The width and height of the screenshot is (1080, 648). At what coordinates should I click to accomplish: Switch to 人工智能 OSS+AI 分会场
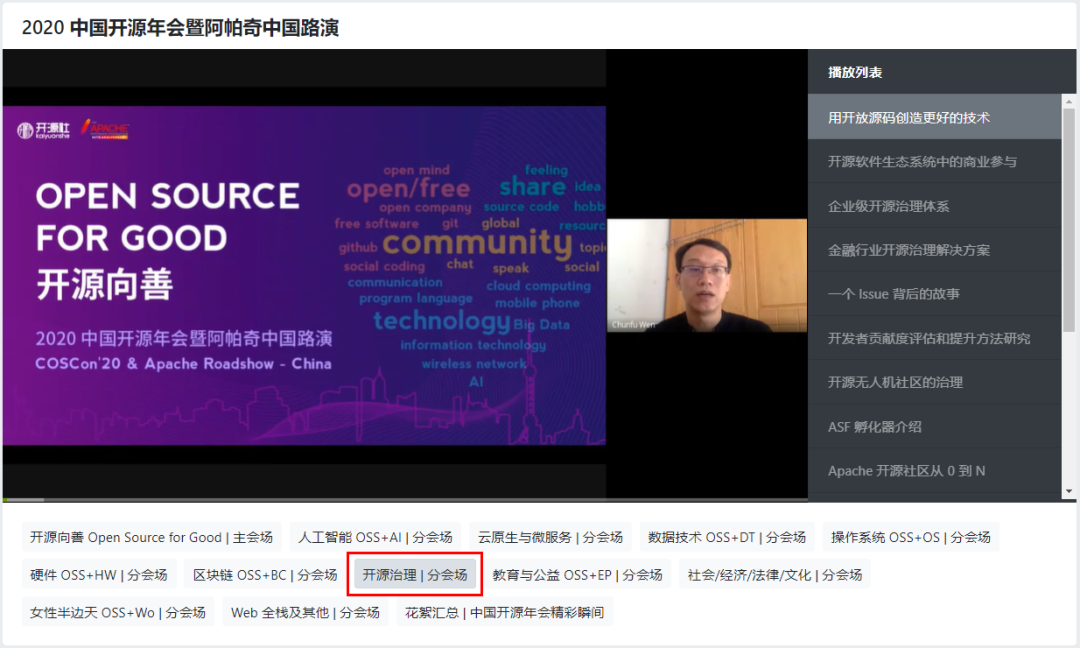coord(375,537)
